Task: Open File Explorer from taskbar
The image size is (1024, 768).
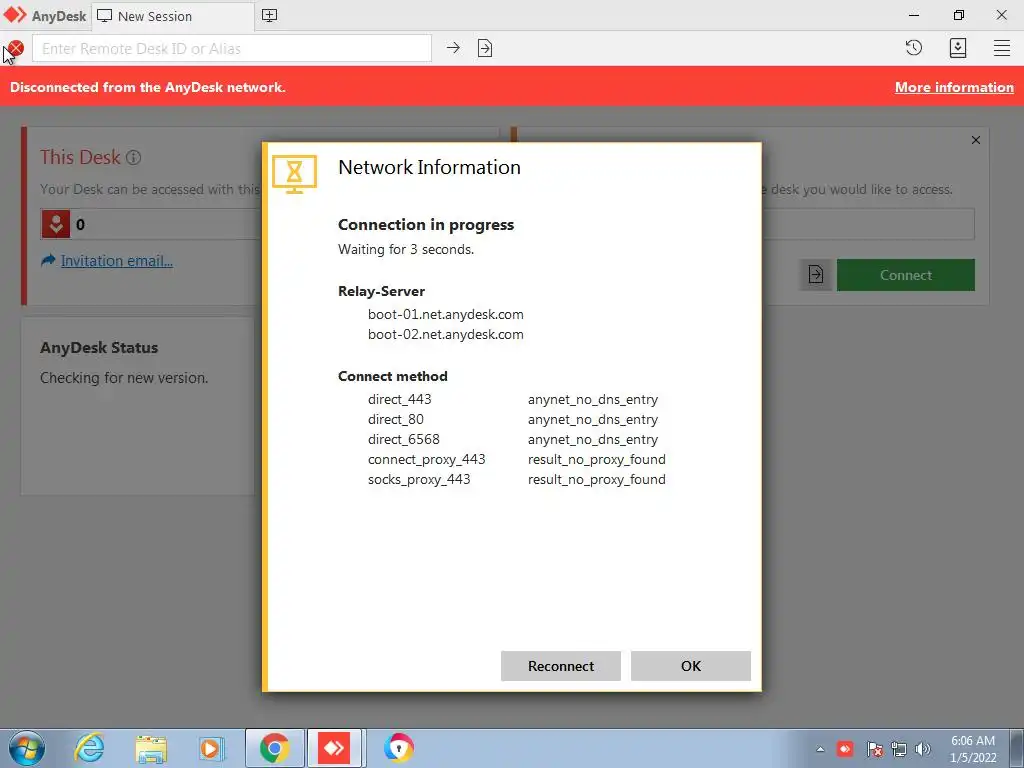Action: coord(151,748)
